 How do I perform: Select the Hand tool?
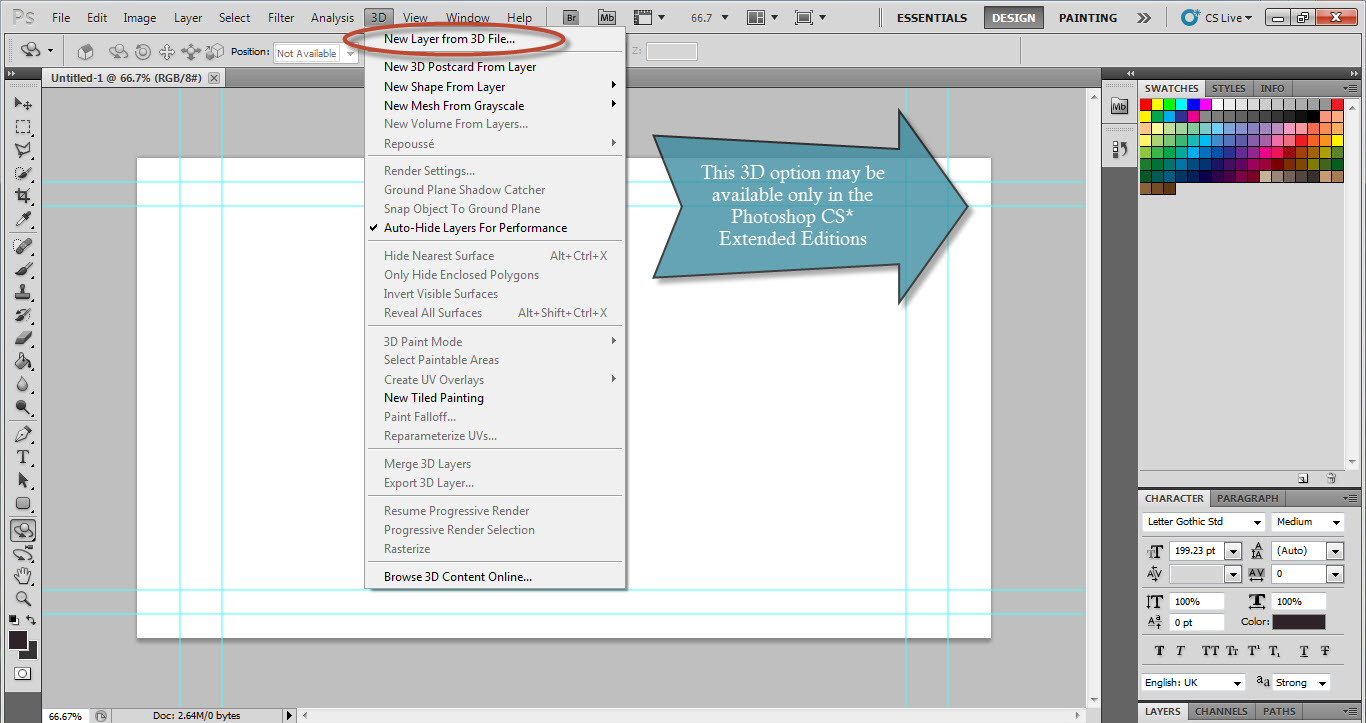[22, 576]
